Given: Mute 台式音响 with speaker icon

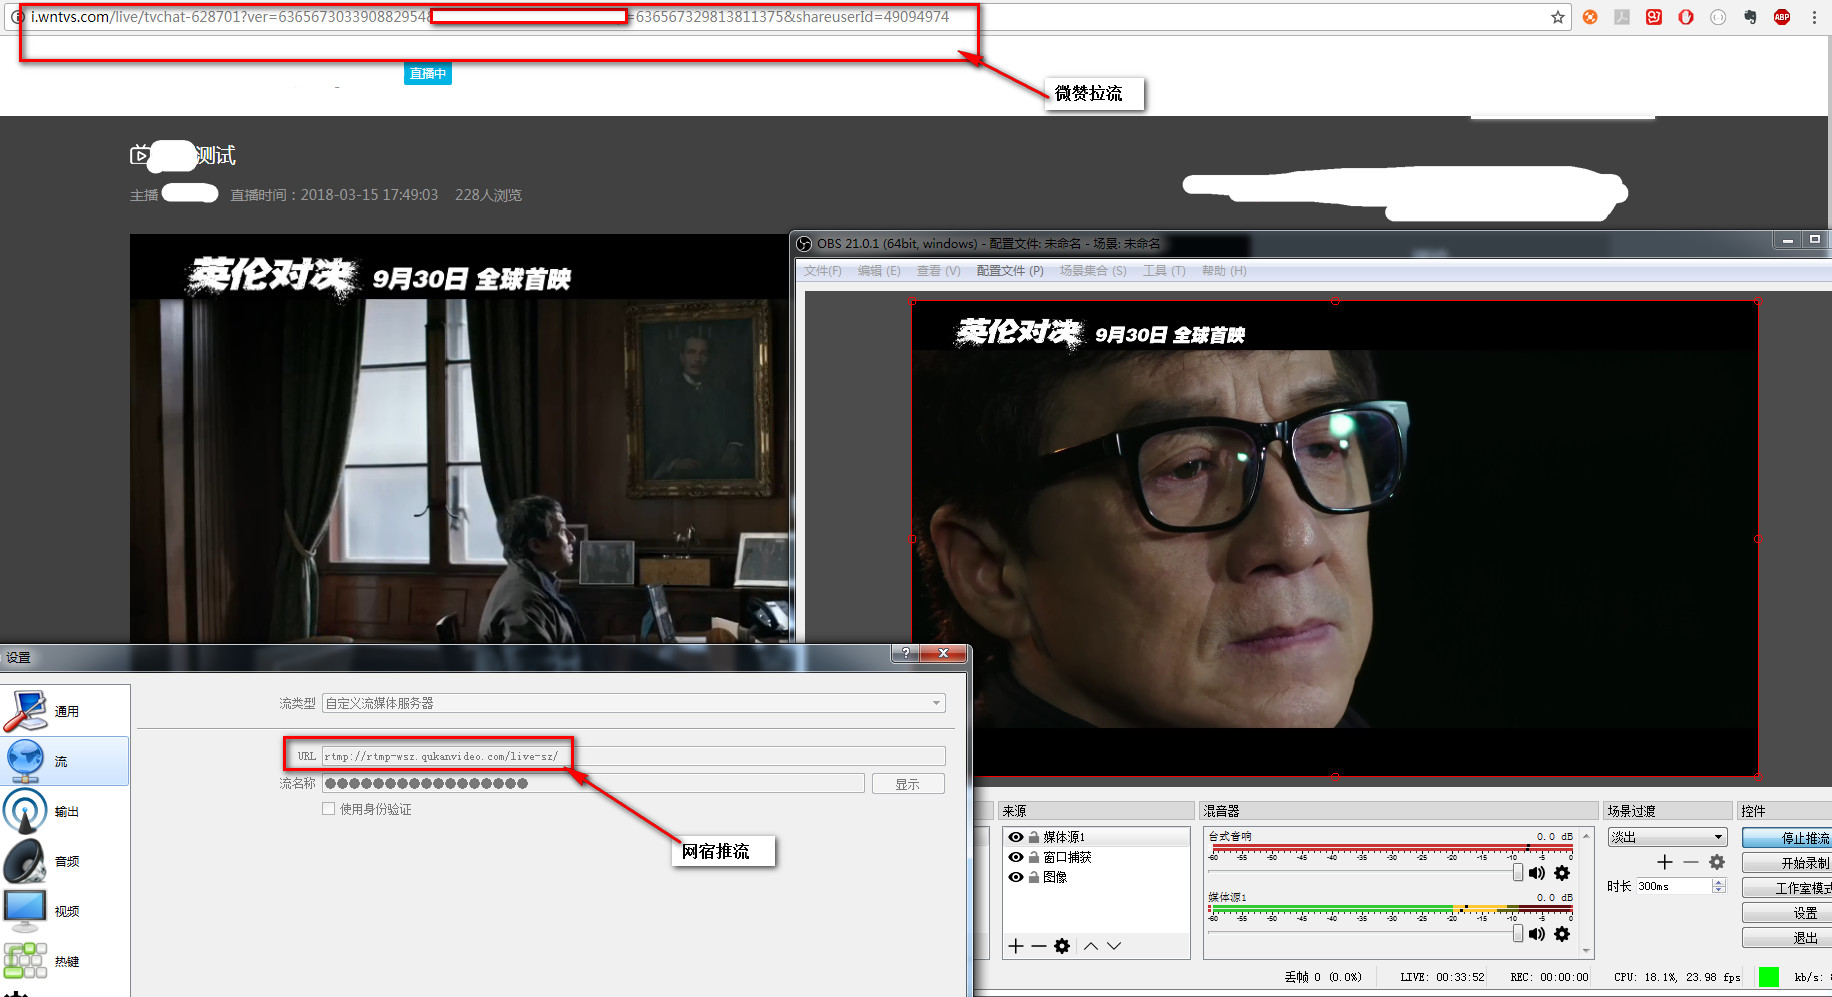Looking at the screenshot, I should pos(1537,873).
